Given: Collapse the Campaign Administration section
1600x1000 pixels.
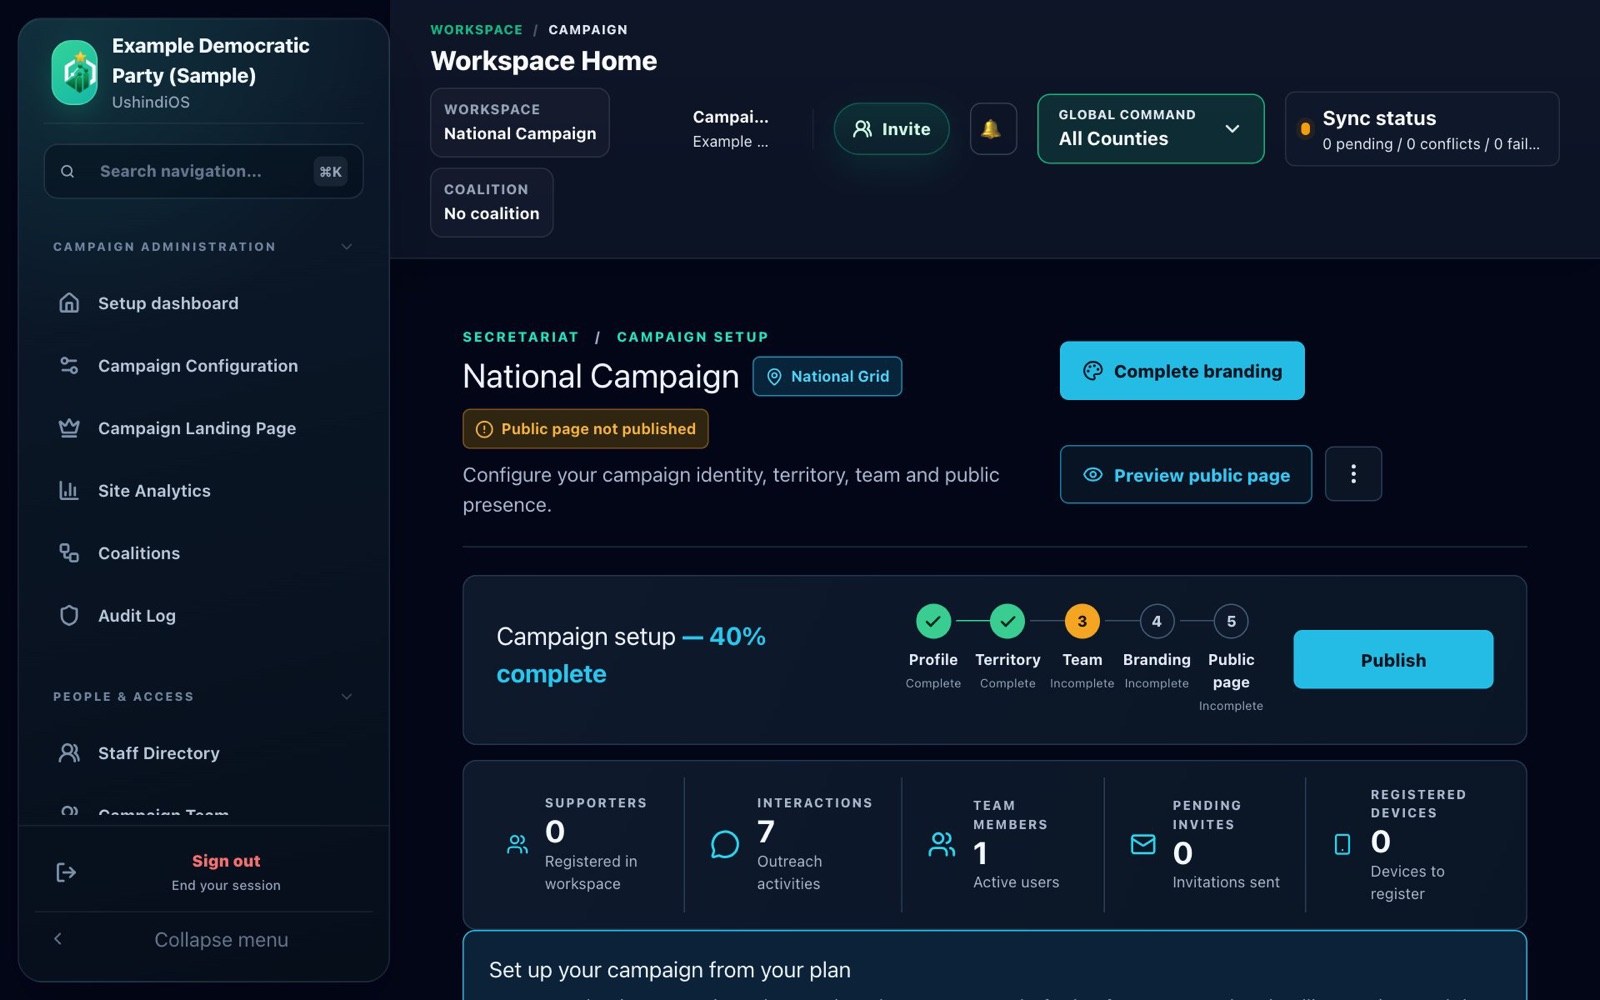Looking at the screenshot, I should [346, 247].
